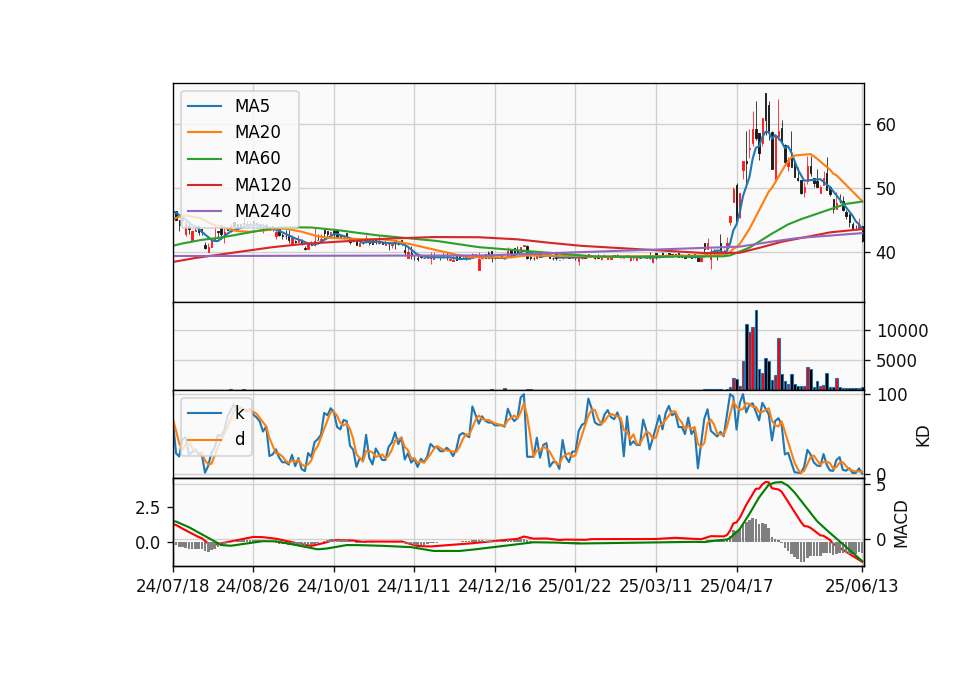This screenshot has height=690, width=960.
Task: Click the date label 24/10/01
Action: coord(334,586)
